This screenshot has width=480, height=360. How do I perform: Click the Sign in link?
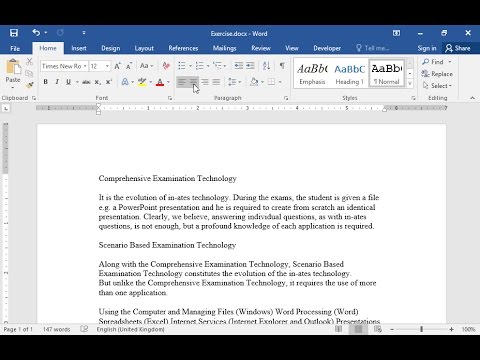[x=427, y=48]
